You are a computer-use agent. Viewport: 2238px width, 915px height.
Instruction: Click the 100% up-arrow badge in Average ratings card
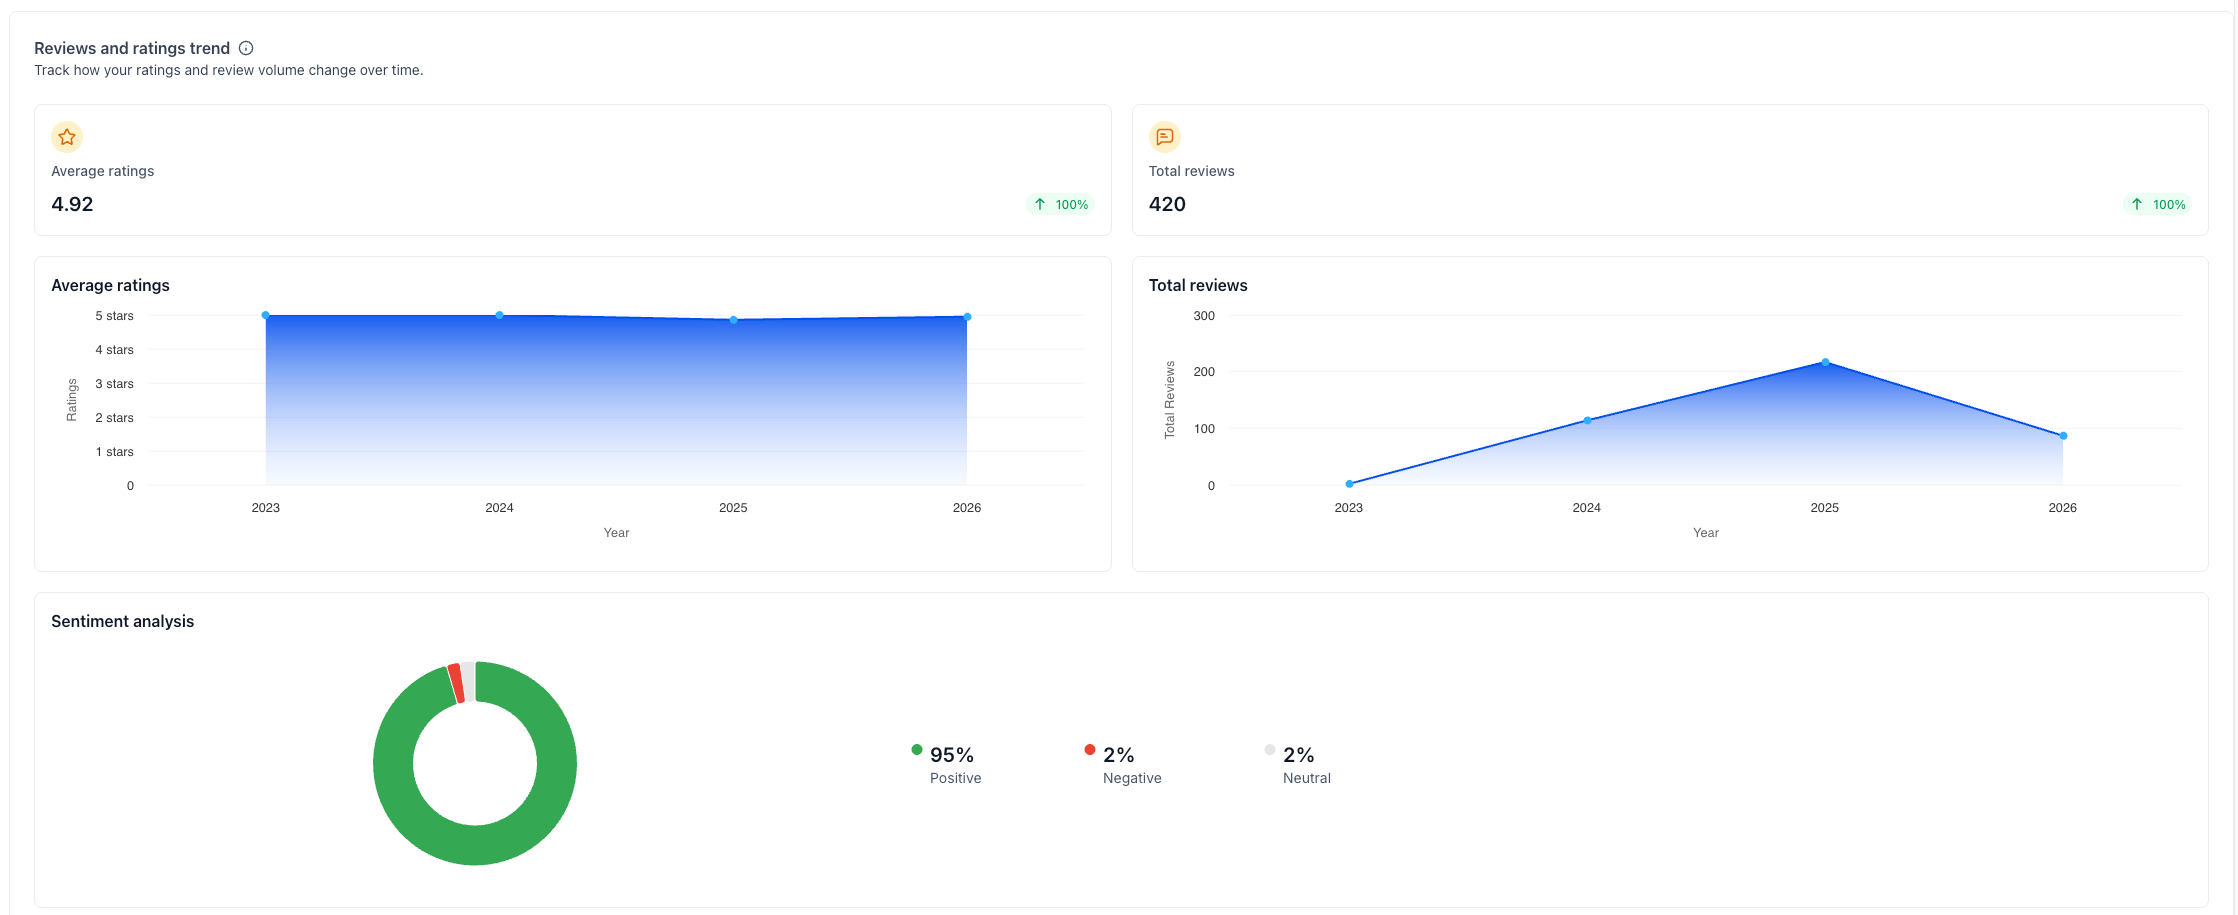[x=1060, y=204]
